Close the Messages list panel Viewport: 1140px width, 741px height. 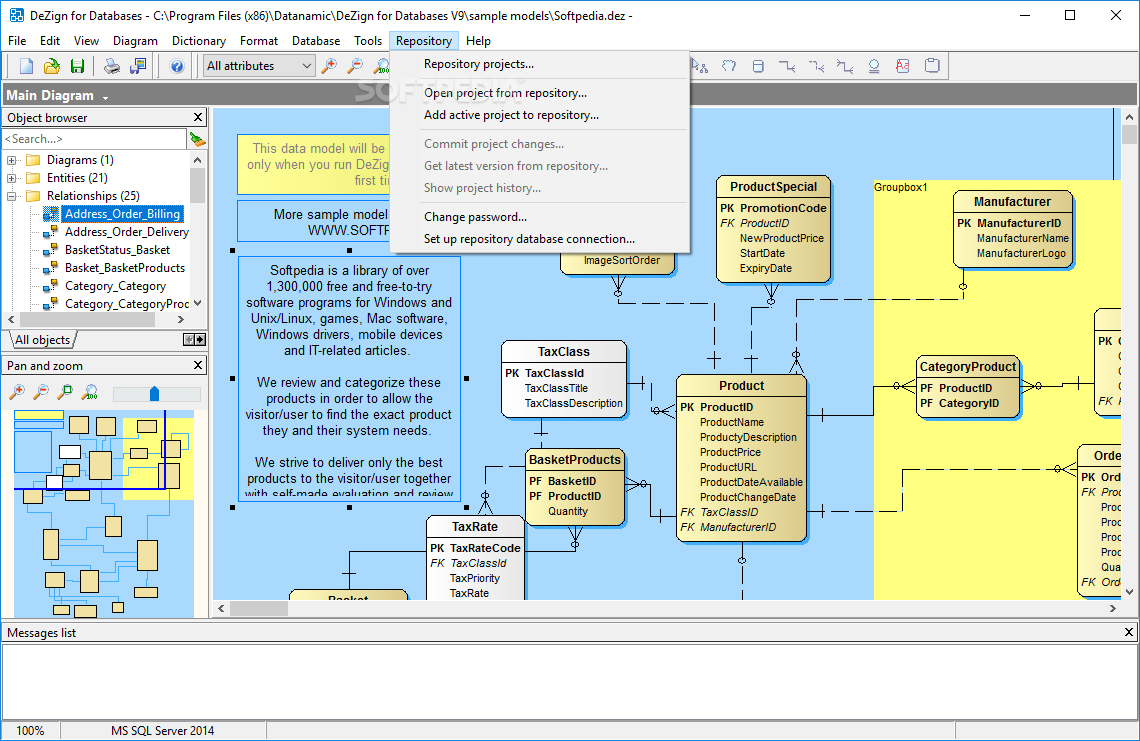pos(1129,633)
